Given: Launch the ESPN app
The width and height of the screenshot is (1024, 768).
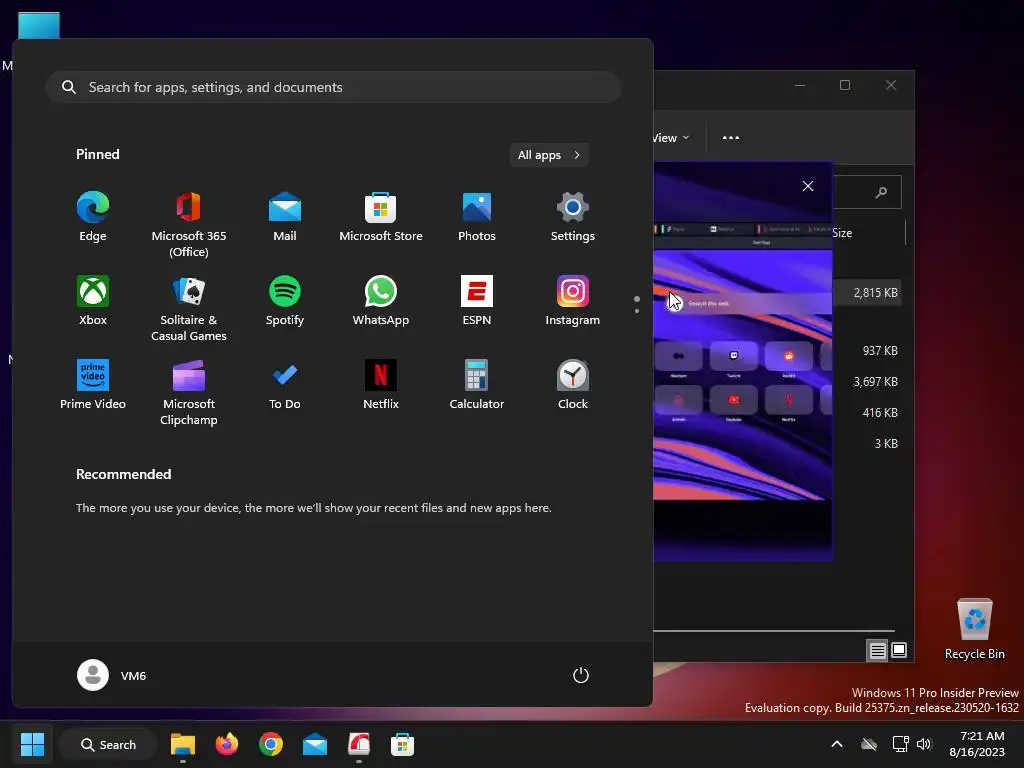Looking at the screenshot, I should pos(477,301).
